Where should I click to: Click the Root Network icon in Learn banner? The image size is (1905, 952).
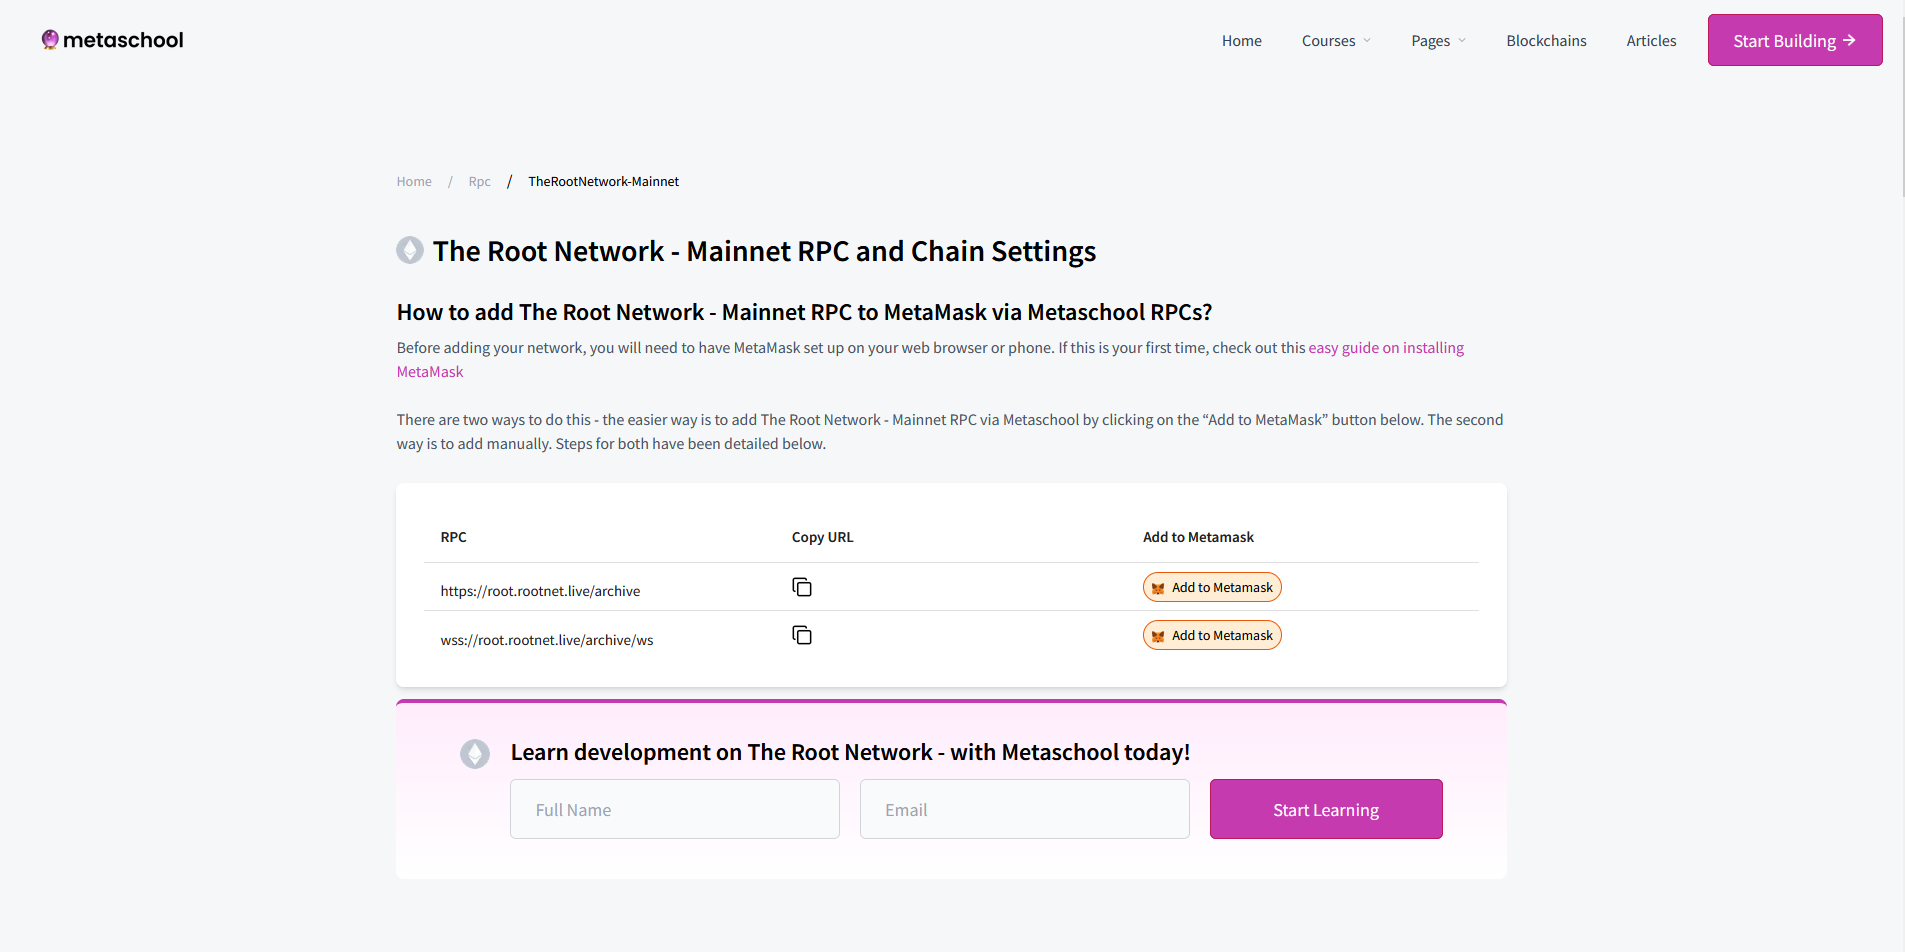coord(475,753)
